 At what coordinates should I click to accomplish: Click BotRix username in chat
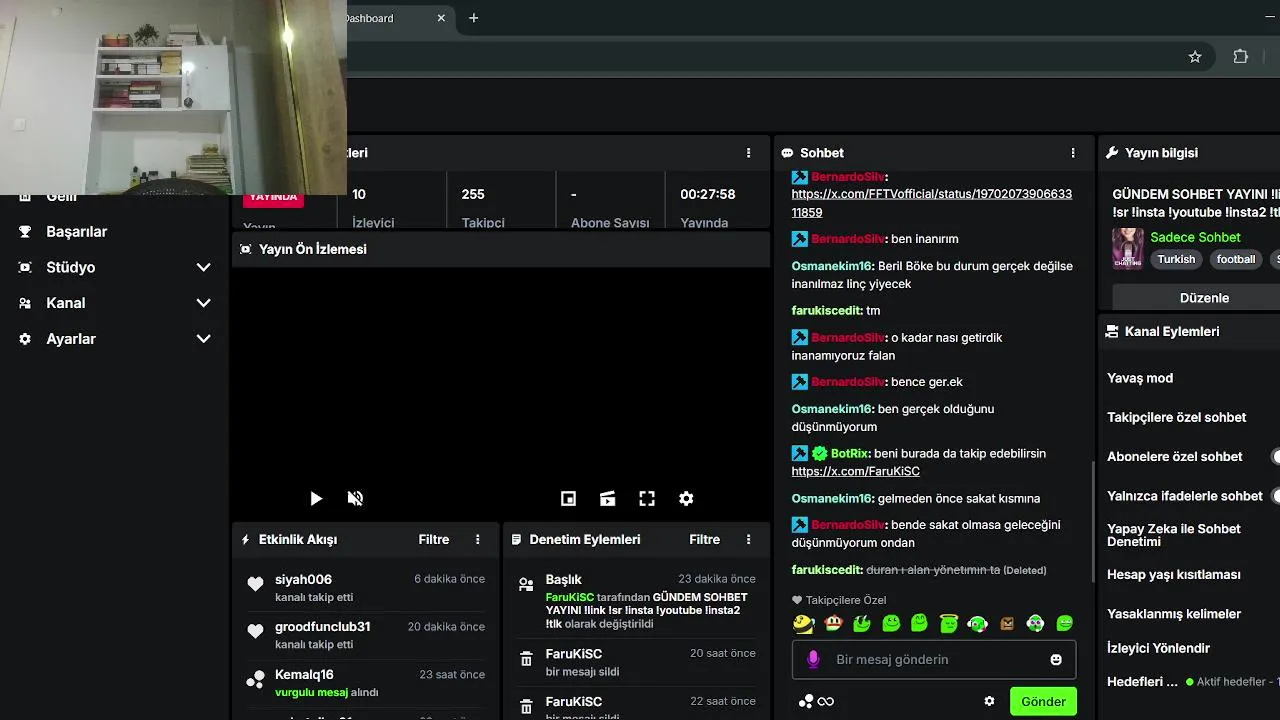click(x=850, y=453)
